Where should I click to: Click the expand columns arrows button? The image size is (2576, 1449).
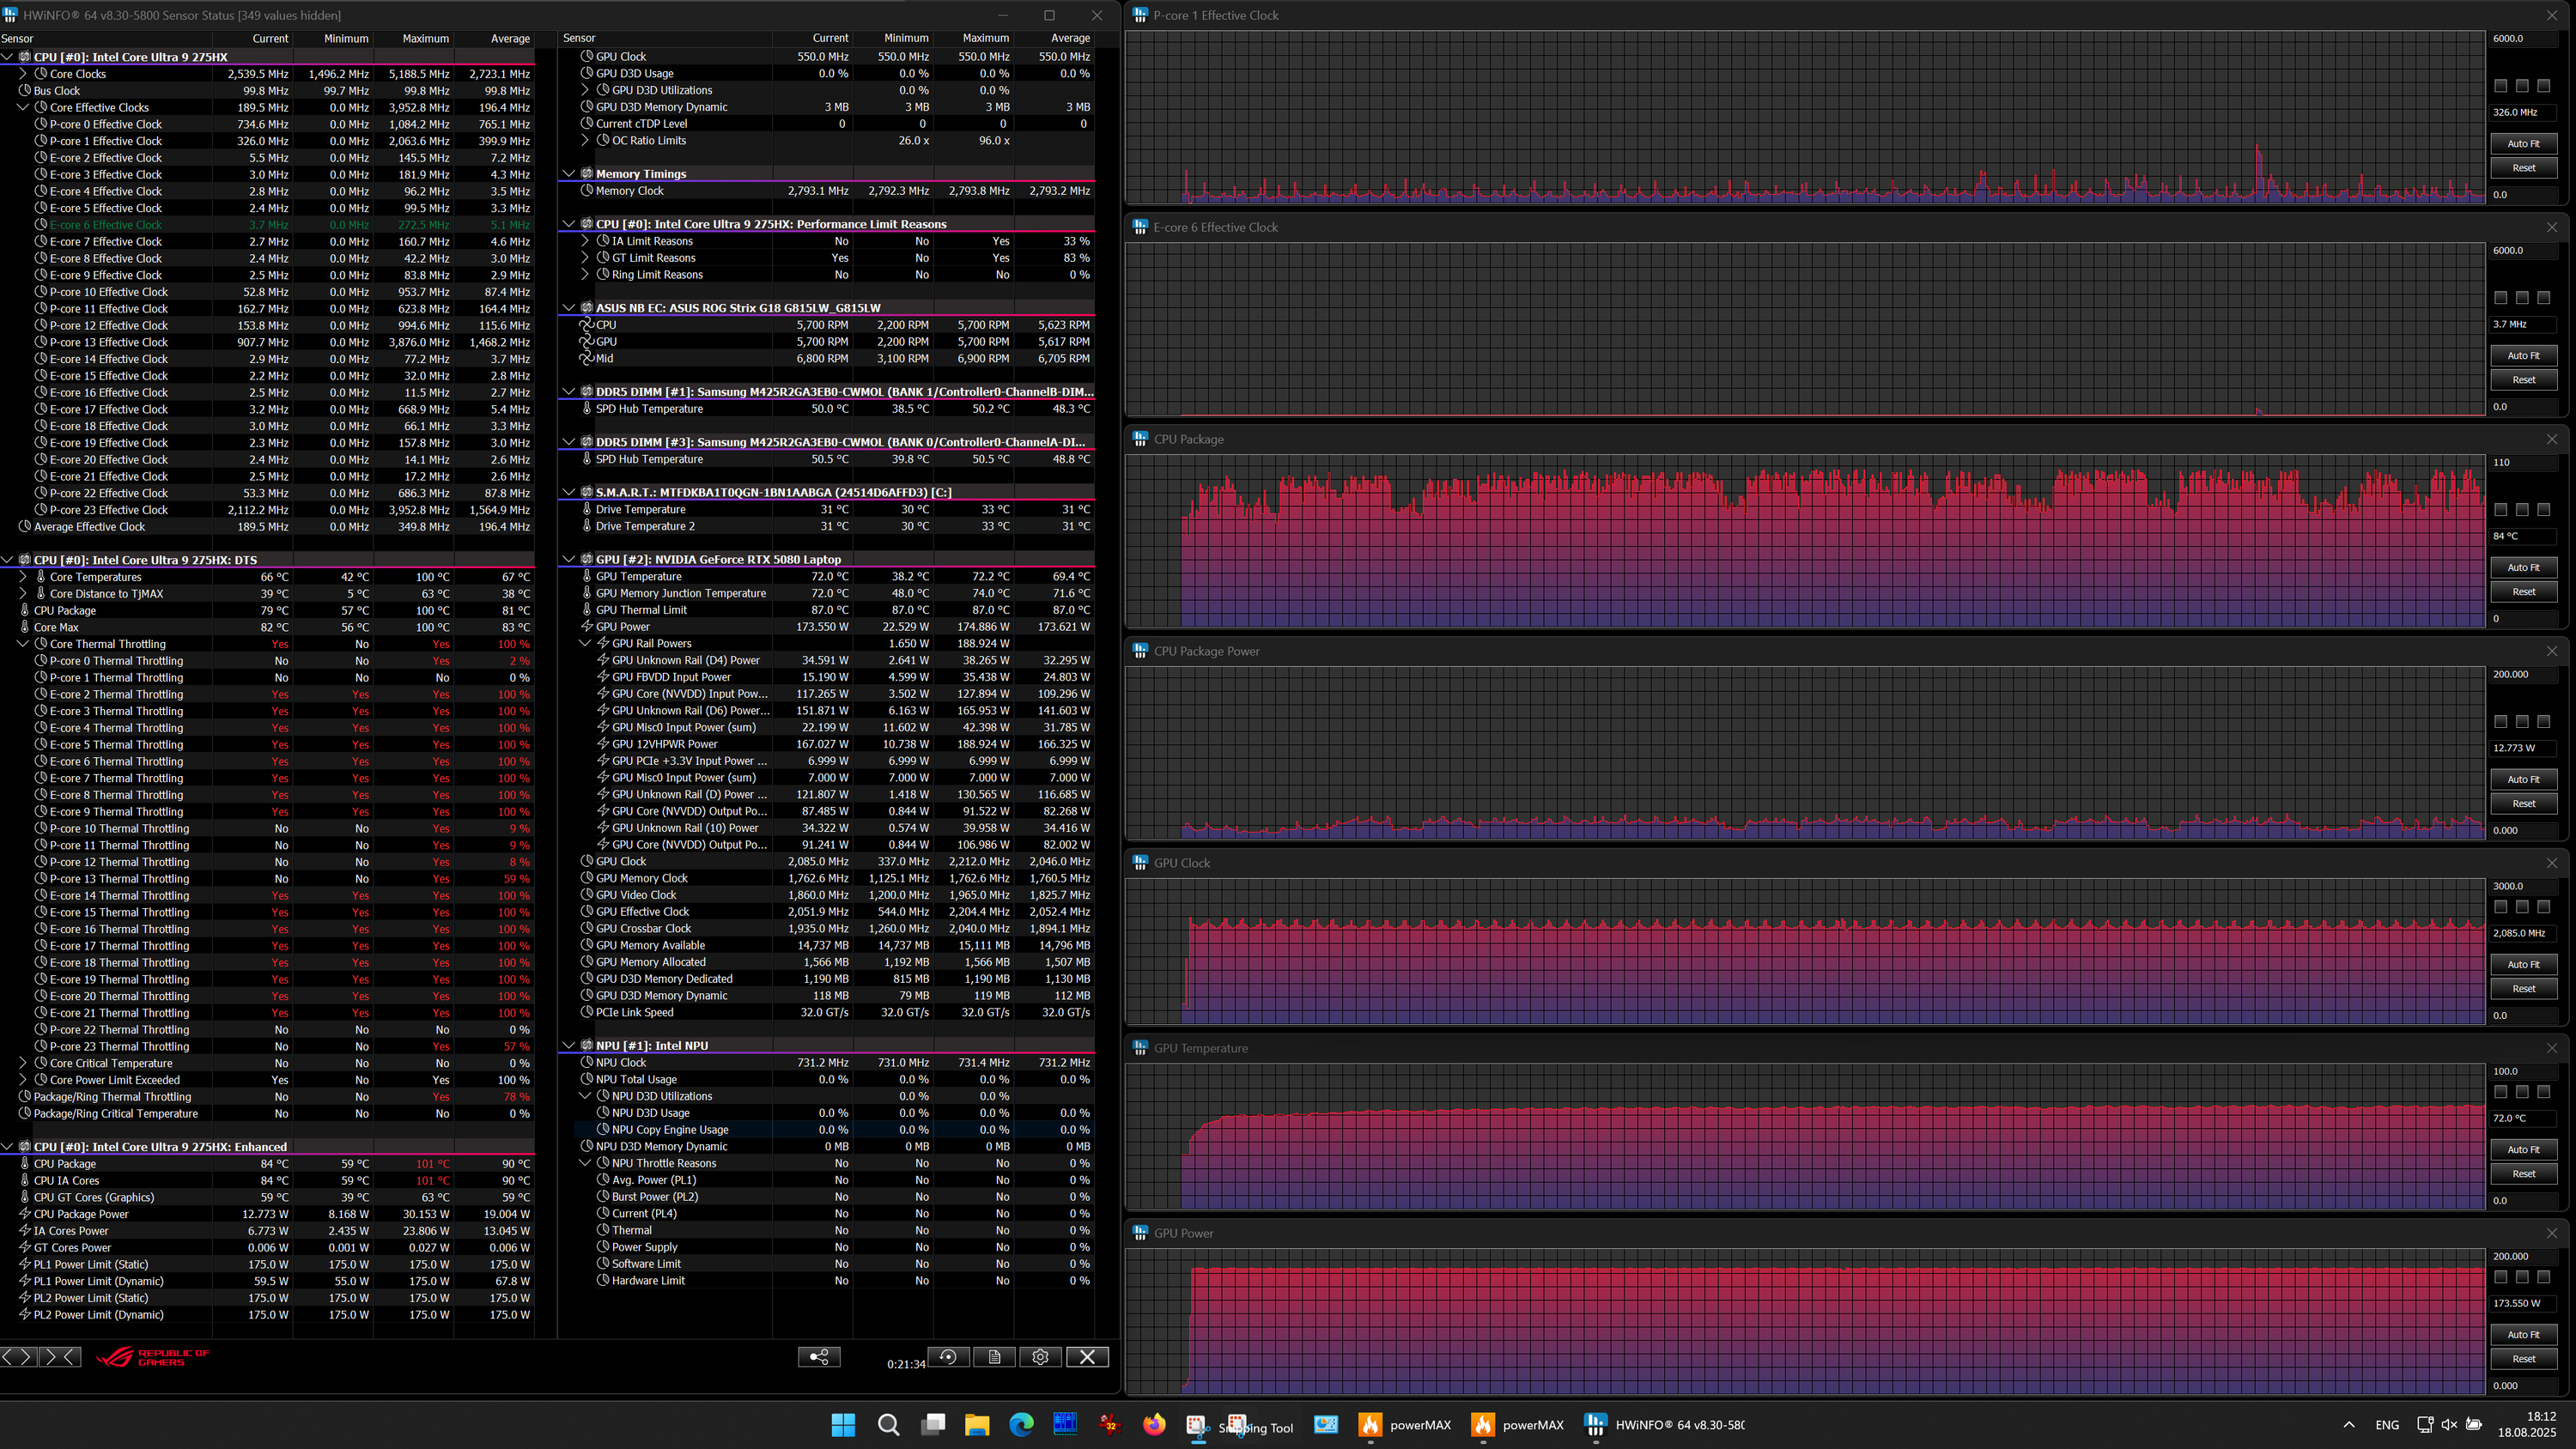tap(19, 1357)
